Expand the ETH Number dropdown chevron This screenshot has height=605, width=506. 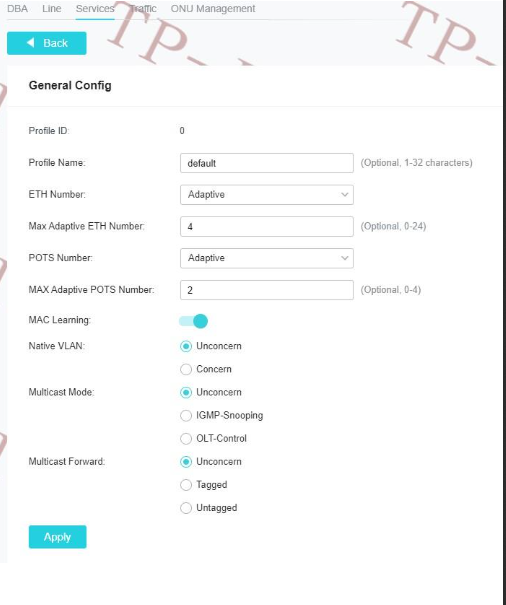345,194
